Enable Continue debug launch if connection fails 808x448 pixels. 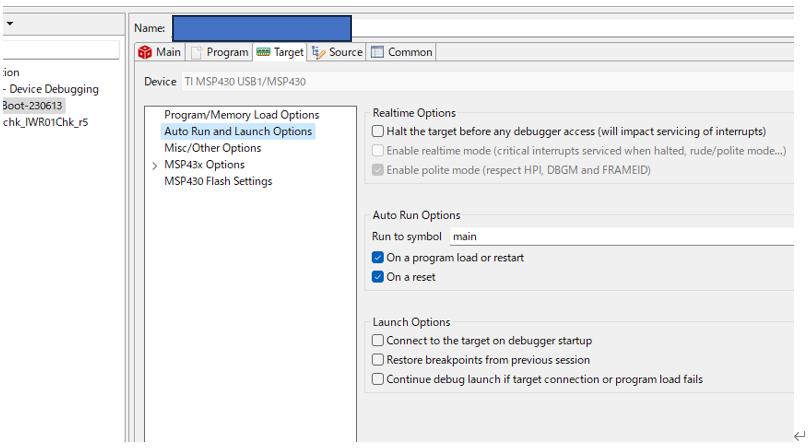pos(378,379)
